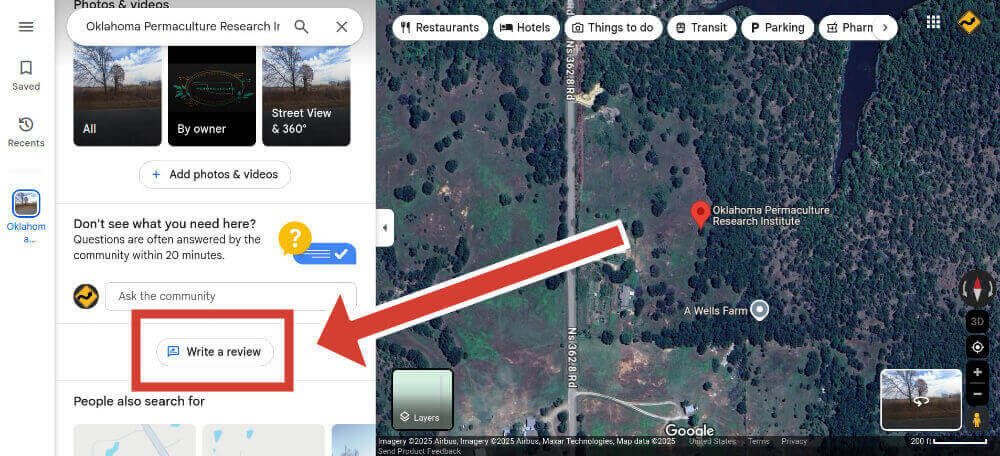1000x456 pixels.
Task: Switch map type via Layers tile
Action: point(422,399)
